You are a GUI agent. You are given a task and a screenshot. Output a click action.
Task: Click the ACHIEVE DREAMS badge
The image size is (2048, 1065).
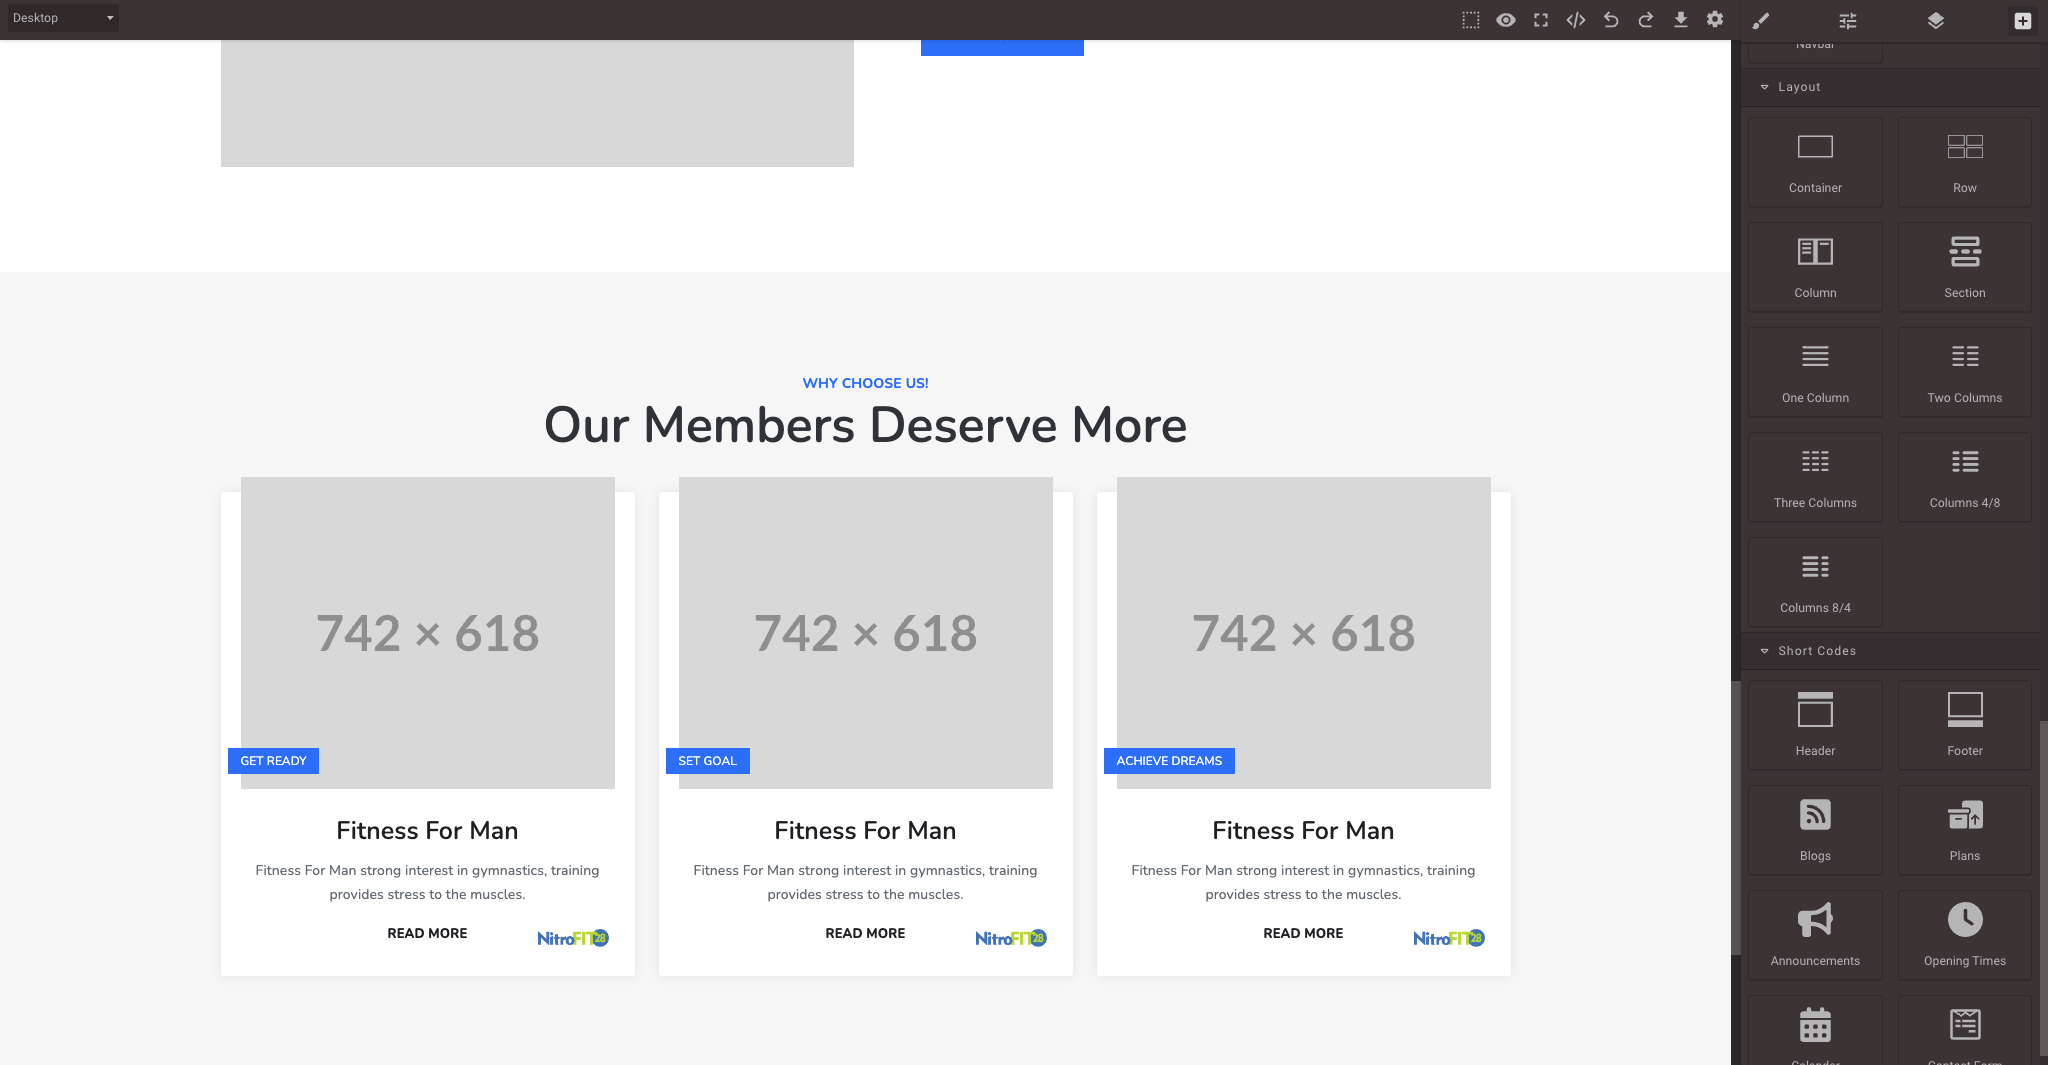[1169, 761]
